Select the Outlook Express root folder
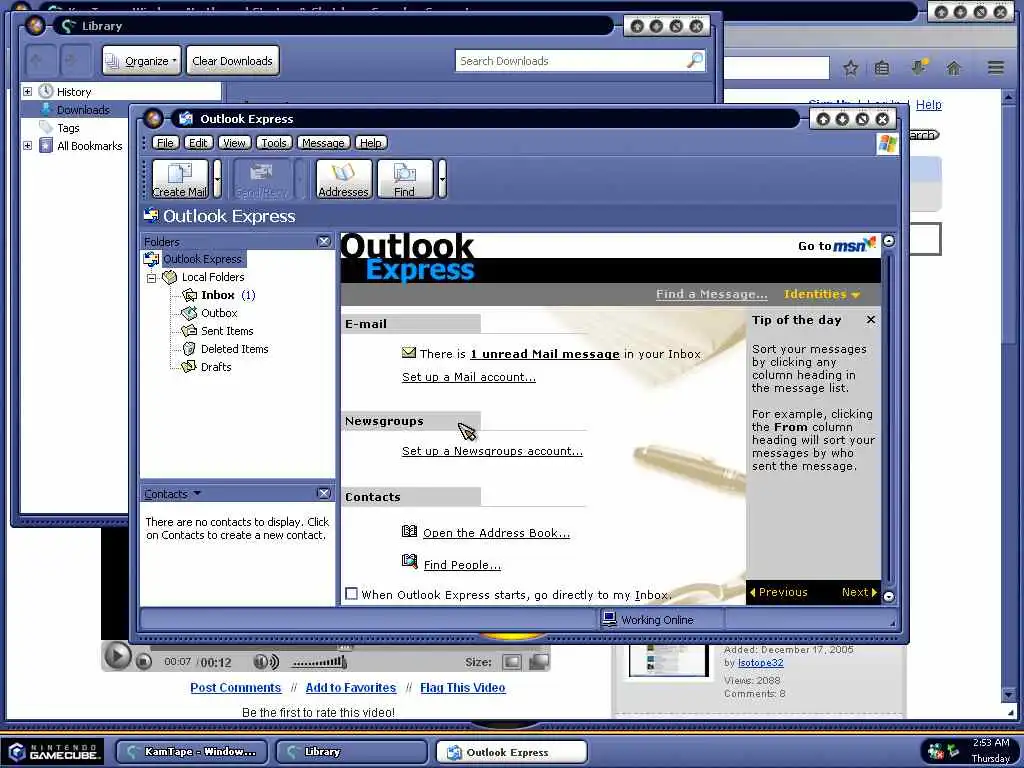This screenshot has height=768, width=1024. (x=202, y=259)
